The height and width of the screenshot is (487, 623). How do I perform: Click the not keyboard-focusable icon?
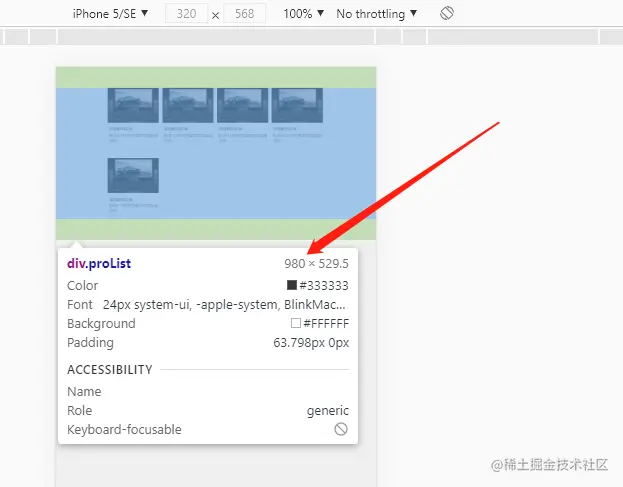tap(341, 429)
